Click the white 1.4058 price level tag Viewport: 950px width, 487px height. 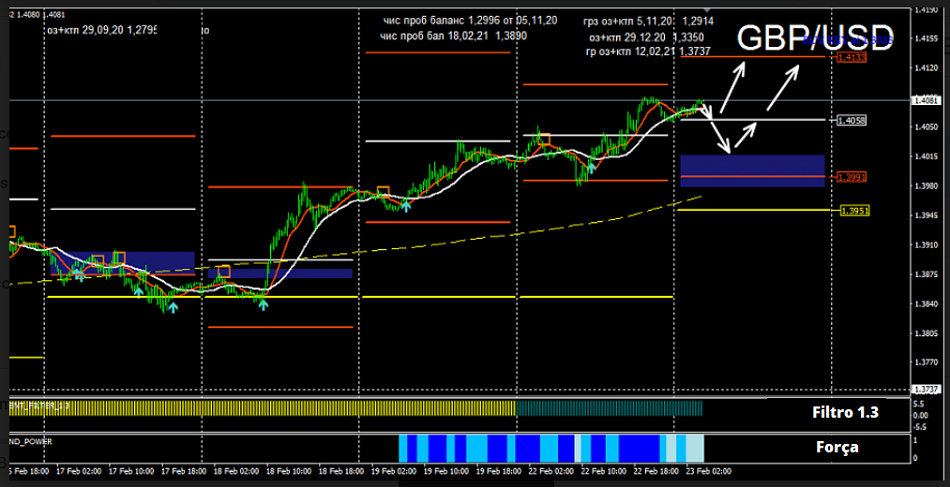point(852,120)
